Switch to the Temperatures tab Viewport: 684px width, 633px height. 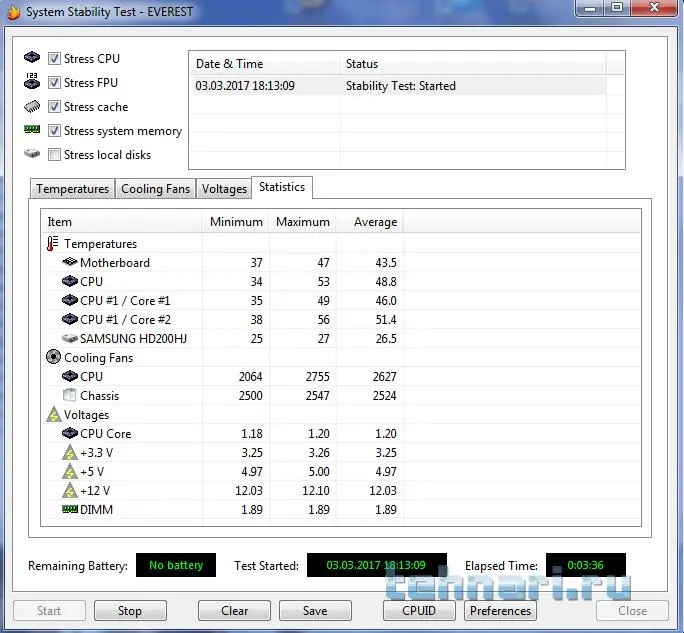tap(72, 188)
